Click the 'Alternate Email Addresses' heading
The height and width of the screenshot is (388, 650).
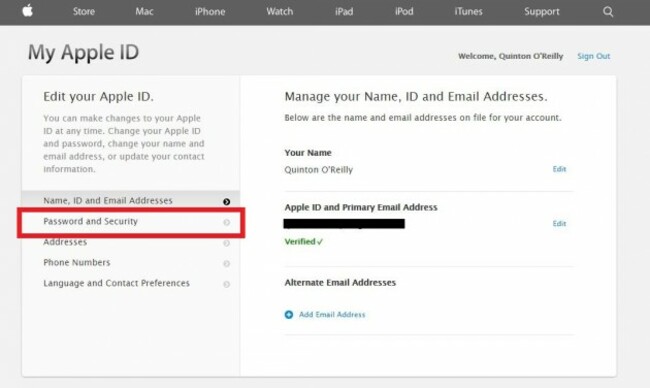(340, 283)
